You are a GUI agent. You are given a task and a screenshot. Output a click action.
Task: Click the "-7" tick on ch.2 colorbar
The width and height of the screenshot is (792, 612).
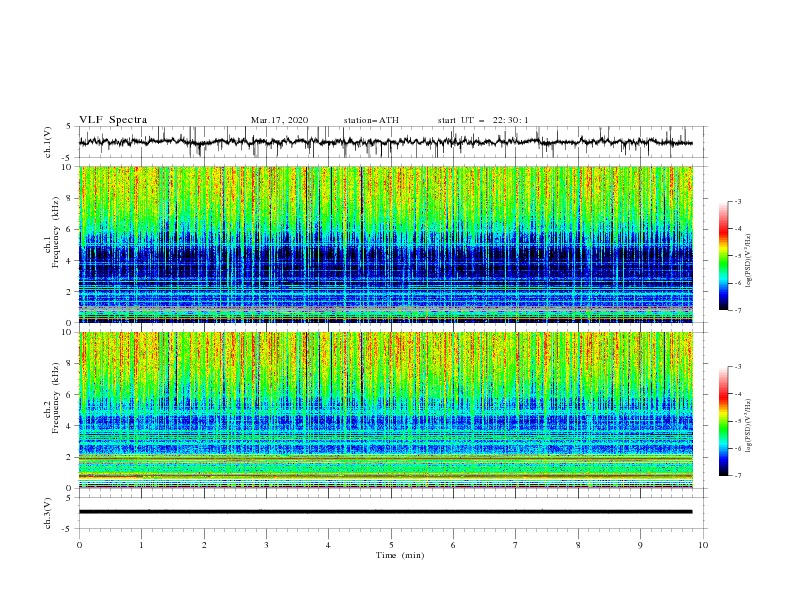(738, 476)
